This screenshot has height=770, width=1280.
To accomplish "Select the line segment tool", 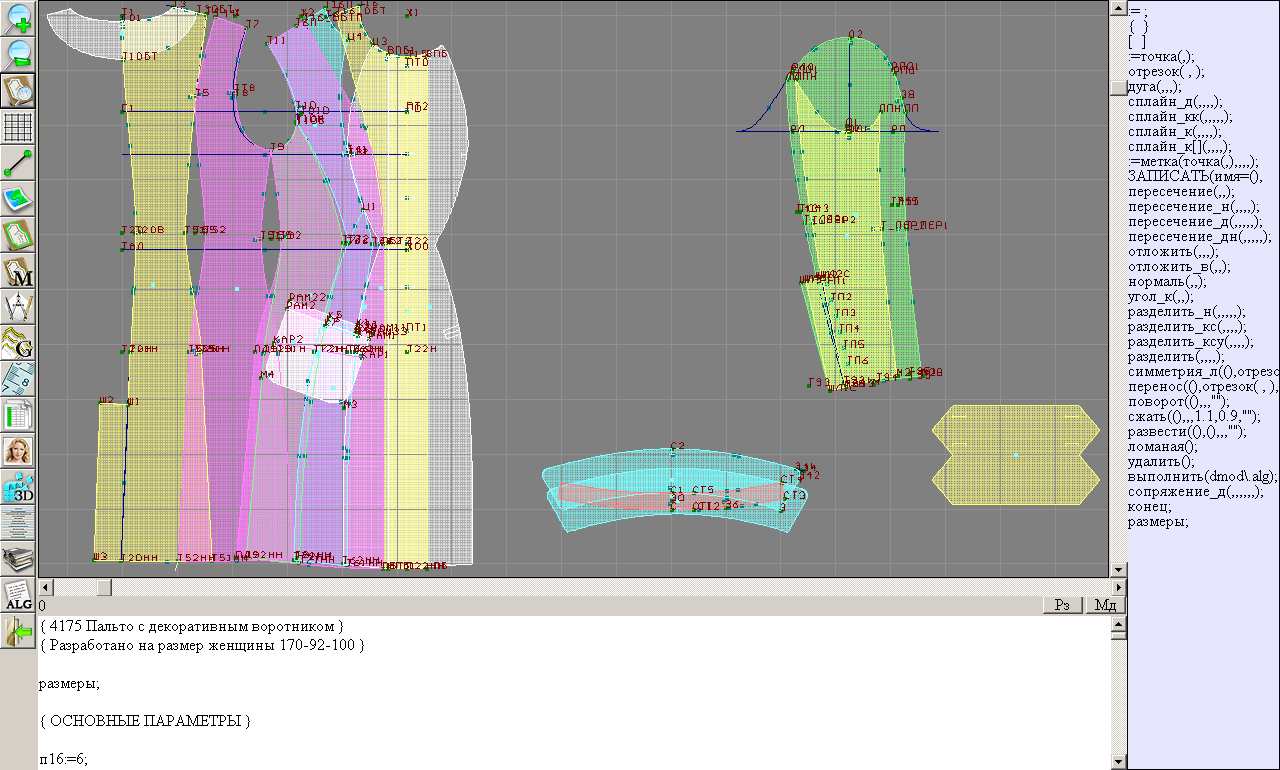I will pos(19,163).
